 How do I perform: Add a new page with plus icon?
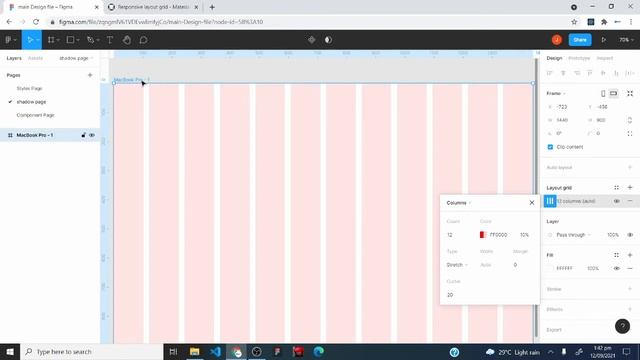click(x=90, y=75)
